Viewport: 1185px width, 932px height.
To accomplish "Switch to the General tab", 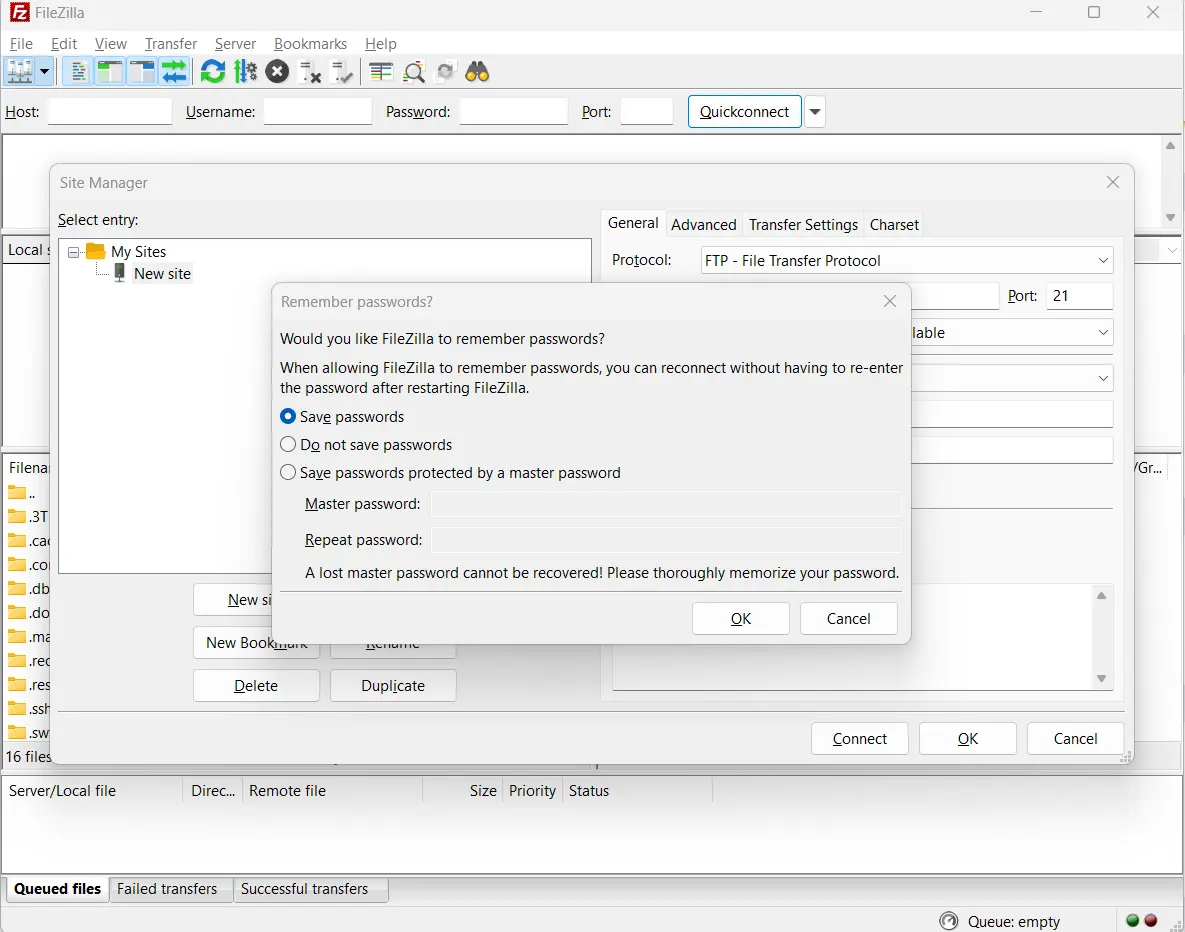I will (x=633, y=223).
